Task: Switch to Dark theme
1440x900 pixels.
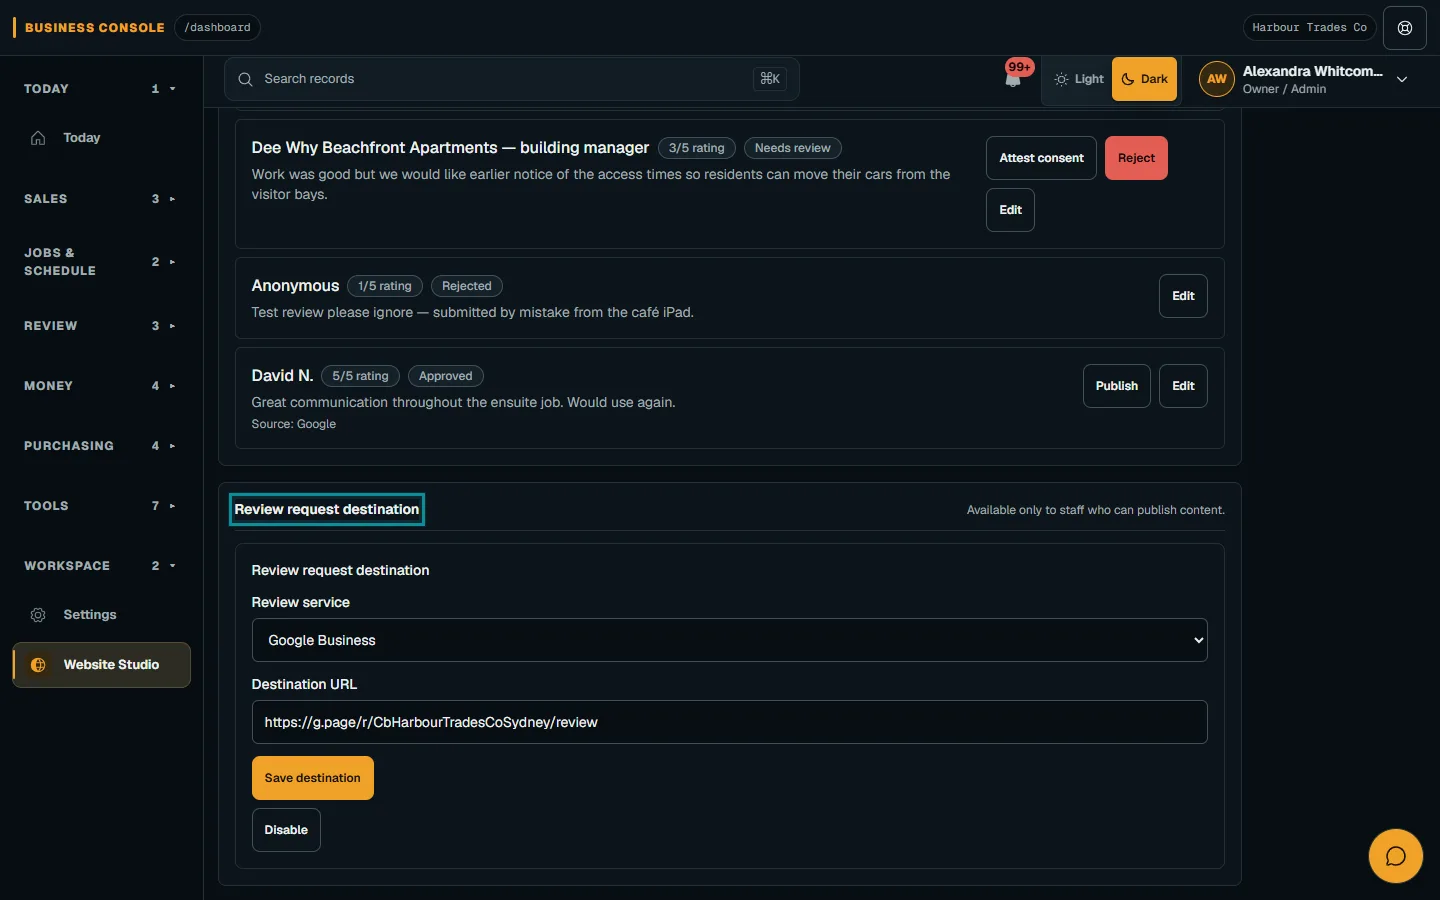Action: pyautogui.click(x=1145, y=79)
